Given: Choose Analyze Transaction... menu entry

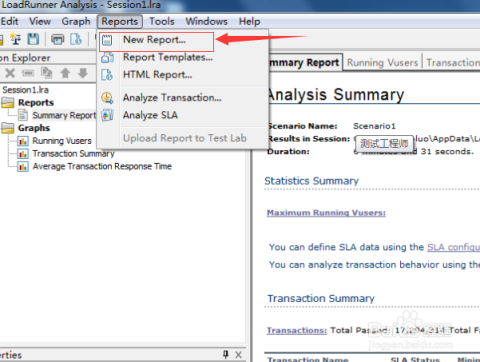Looking at the screenshot, I should click(x=172, y=98).
